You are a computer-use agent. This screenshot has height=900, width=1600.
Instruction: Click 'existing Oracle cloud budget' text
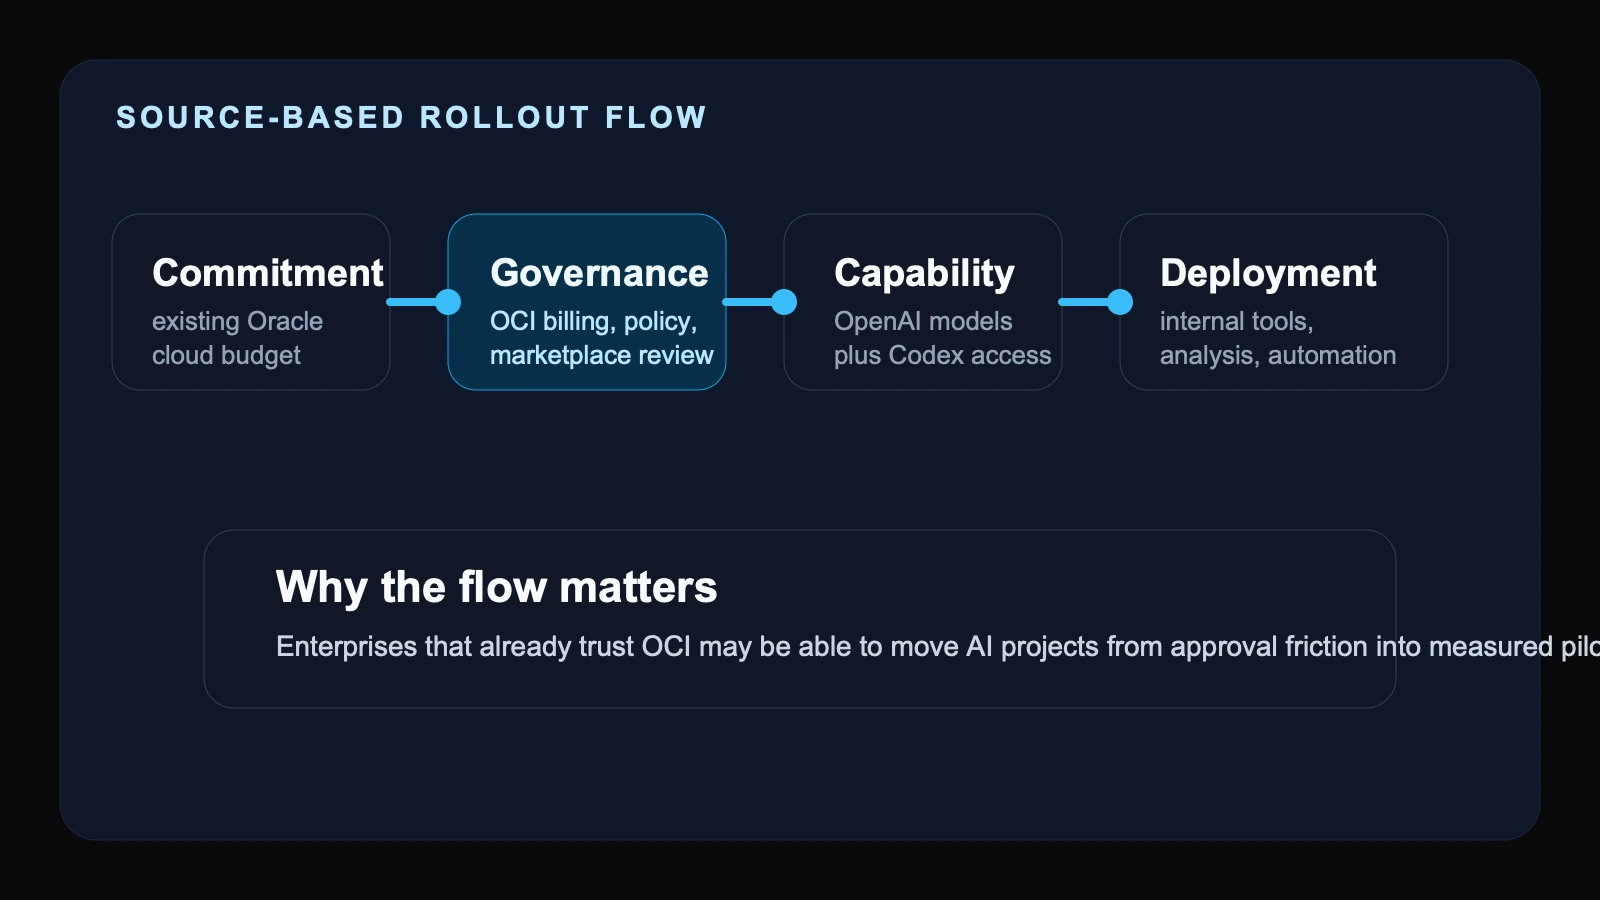coord(238,338)
